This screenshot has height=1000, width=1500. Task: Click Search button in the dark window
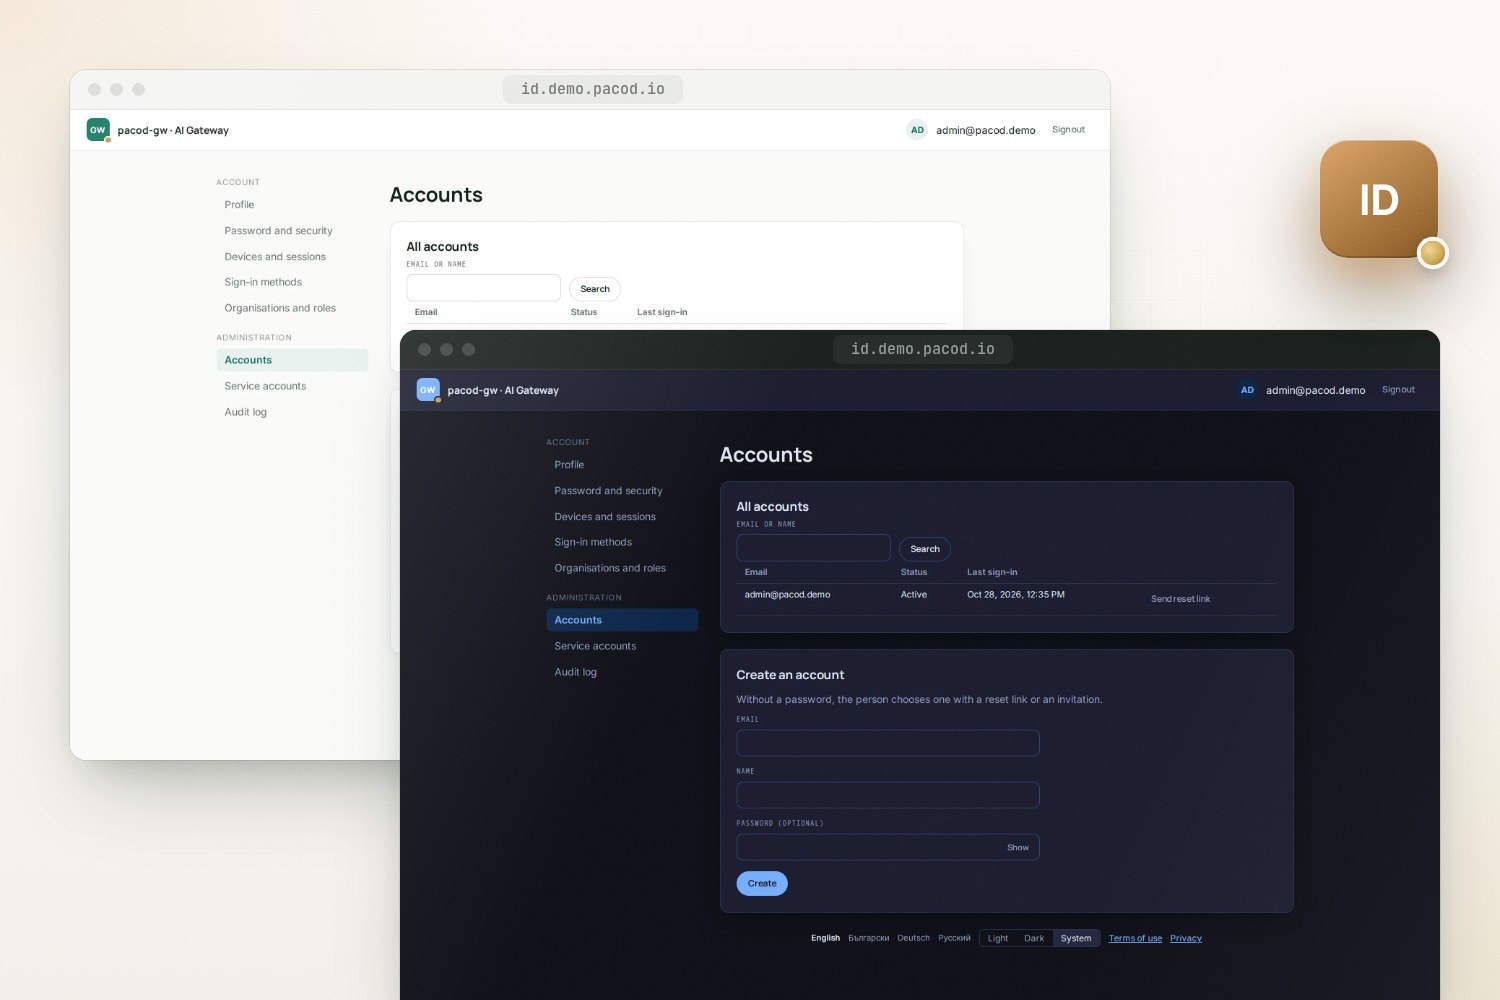925,549
